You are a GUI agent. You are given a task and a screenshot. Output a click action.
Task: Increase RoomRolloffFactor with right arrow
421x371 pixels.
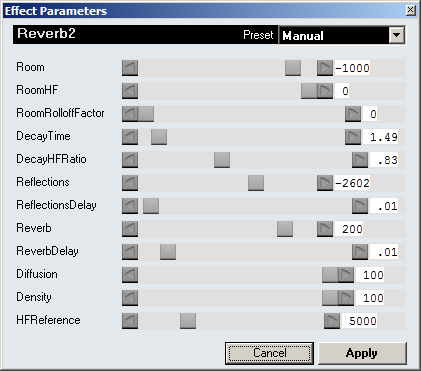tap(353, 114)
